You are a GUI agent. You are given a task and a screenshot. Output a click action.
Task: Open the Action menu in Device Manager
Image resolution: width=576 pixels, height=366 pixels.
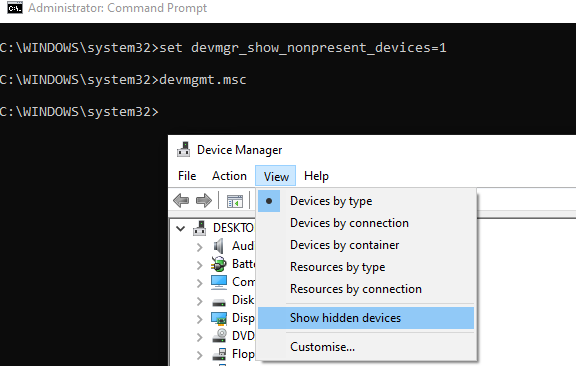[229, 176]
